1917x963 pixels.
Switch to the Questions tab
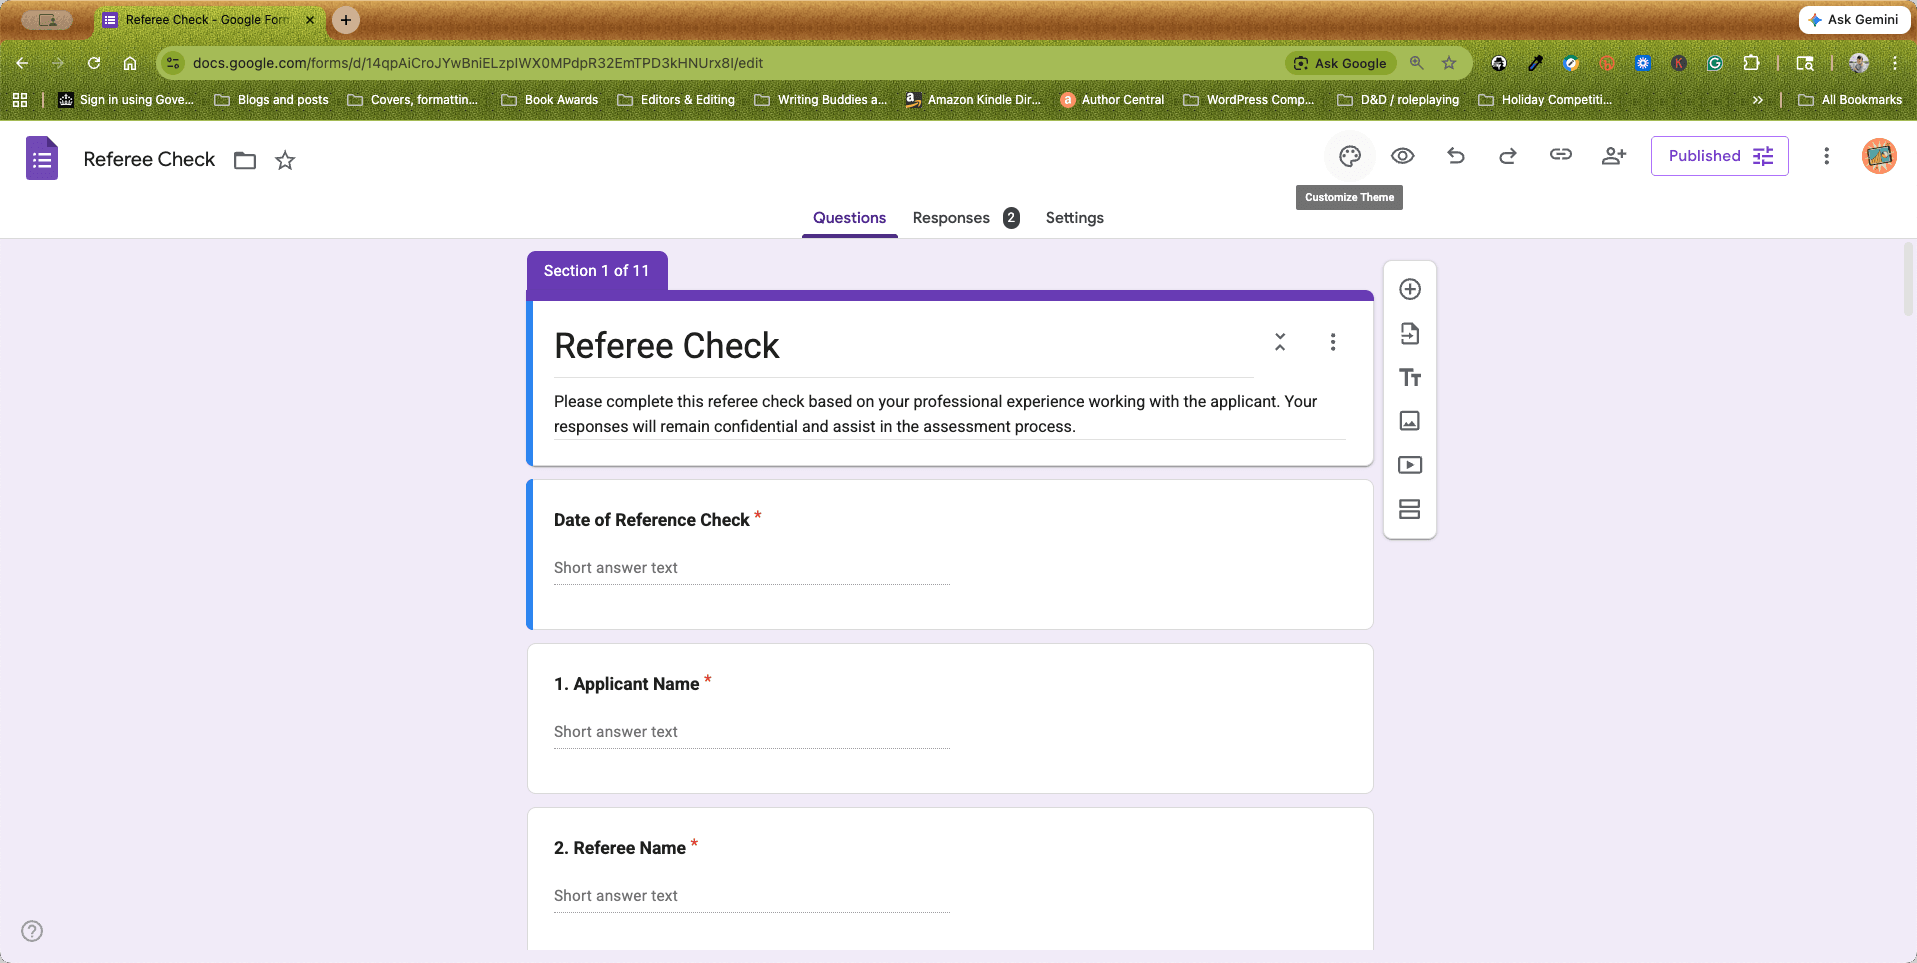[849, 218]
